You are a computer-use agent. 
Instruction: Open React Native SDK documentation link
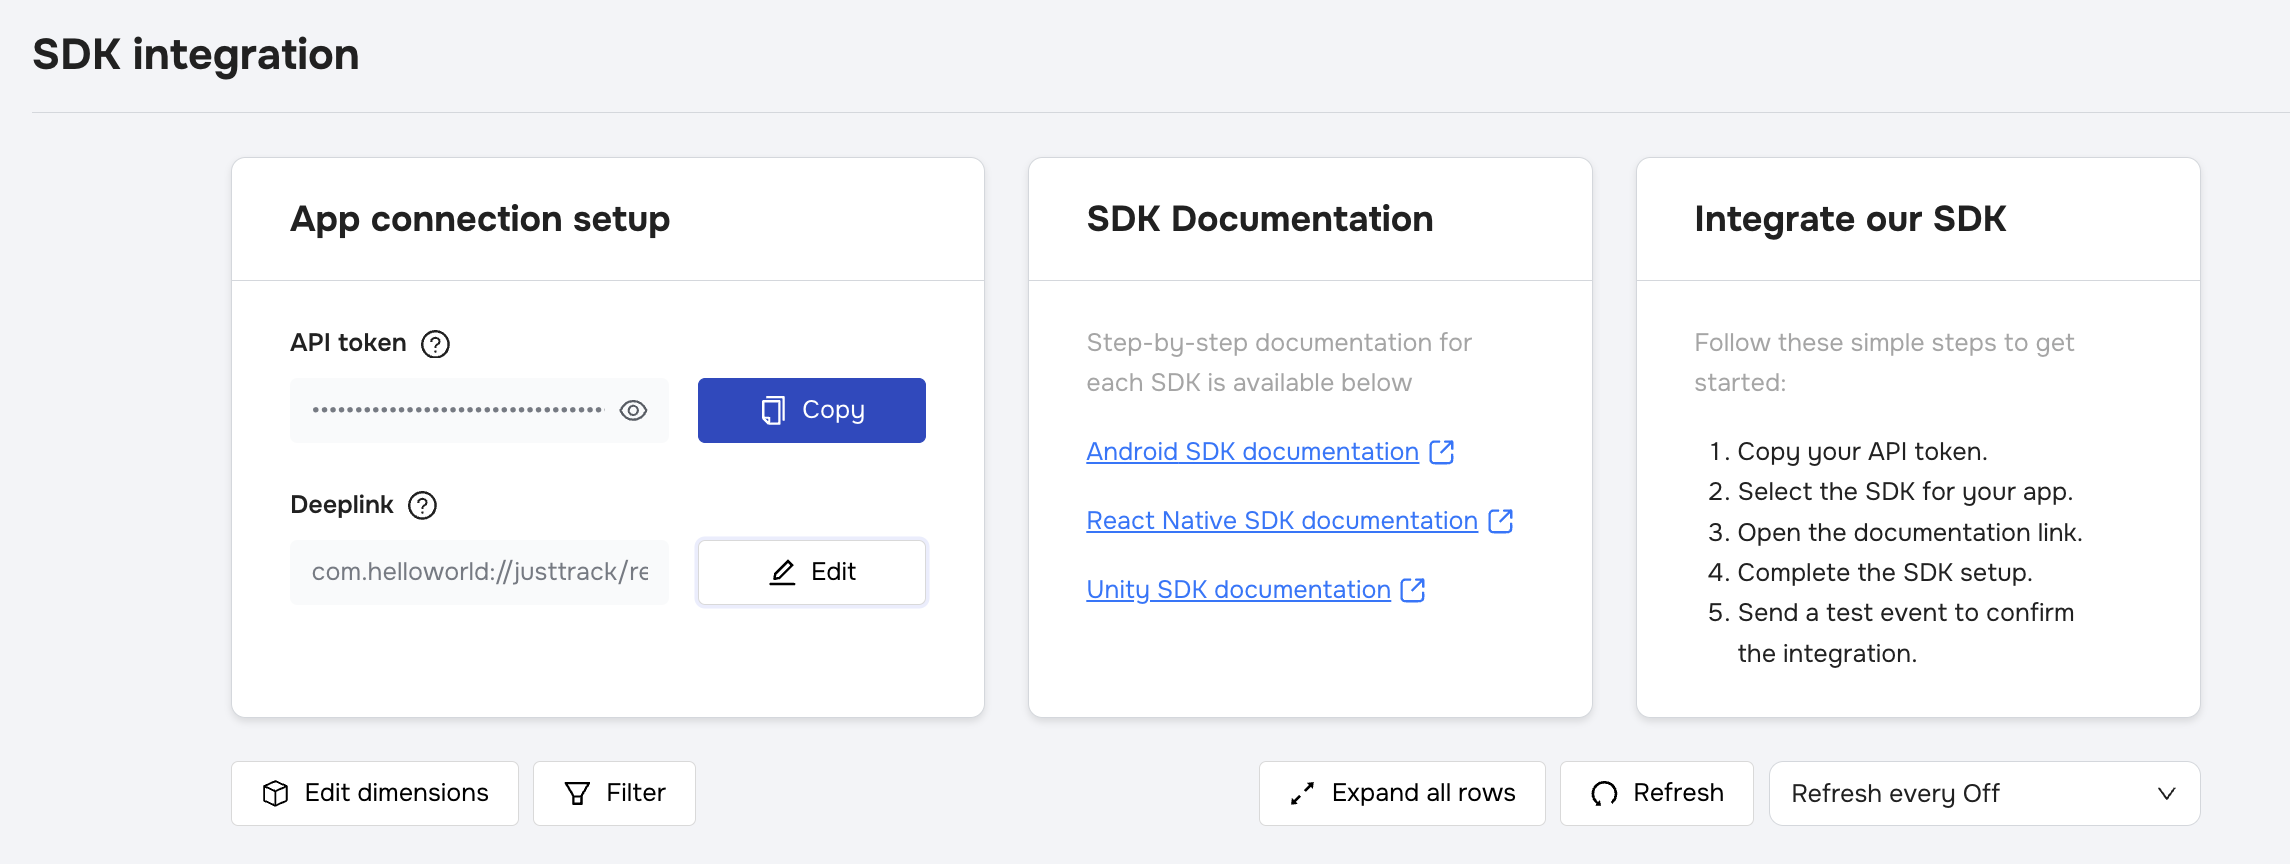[1281, 521]
